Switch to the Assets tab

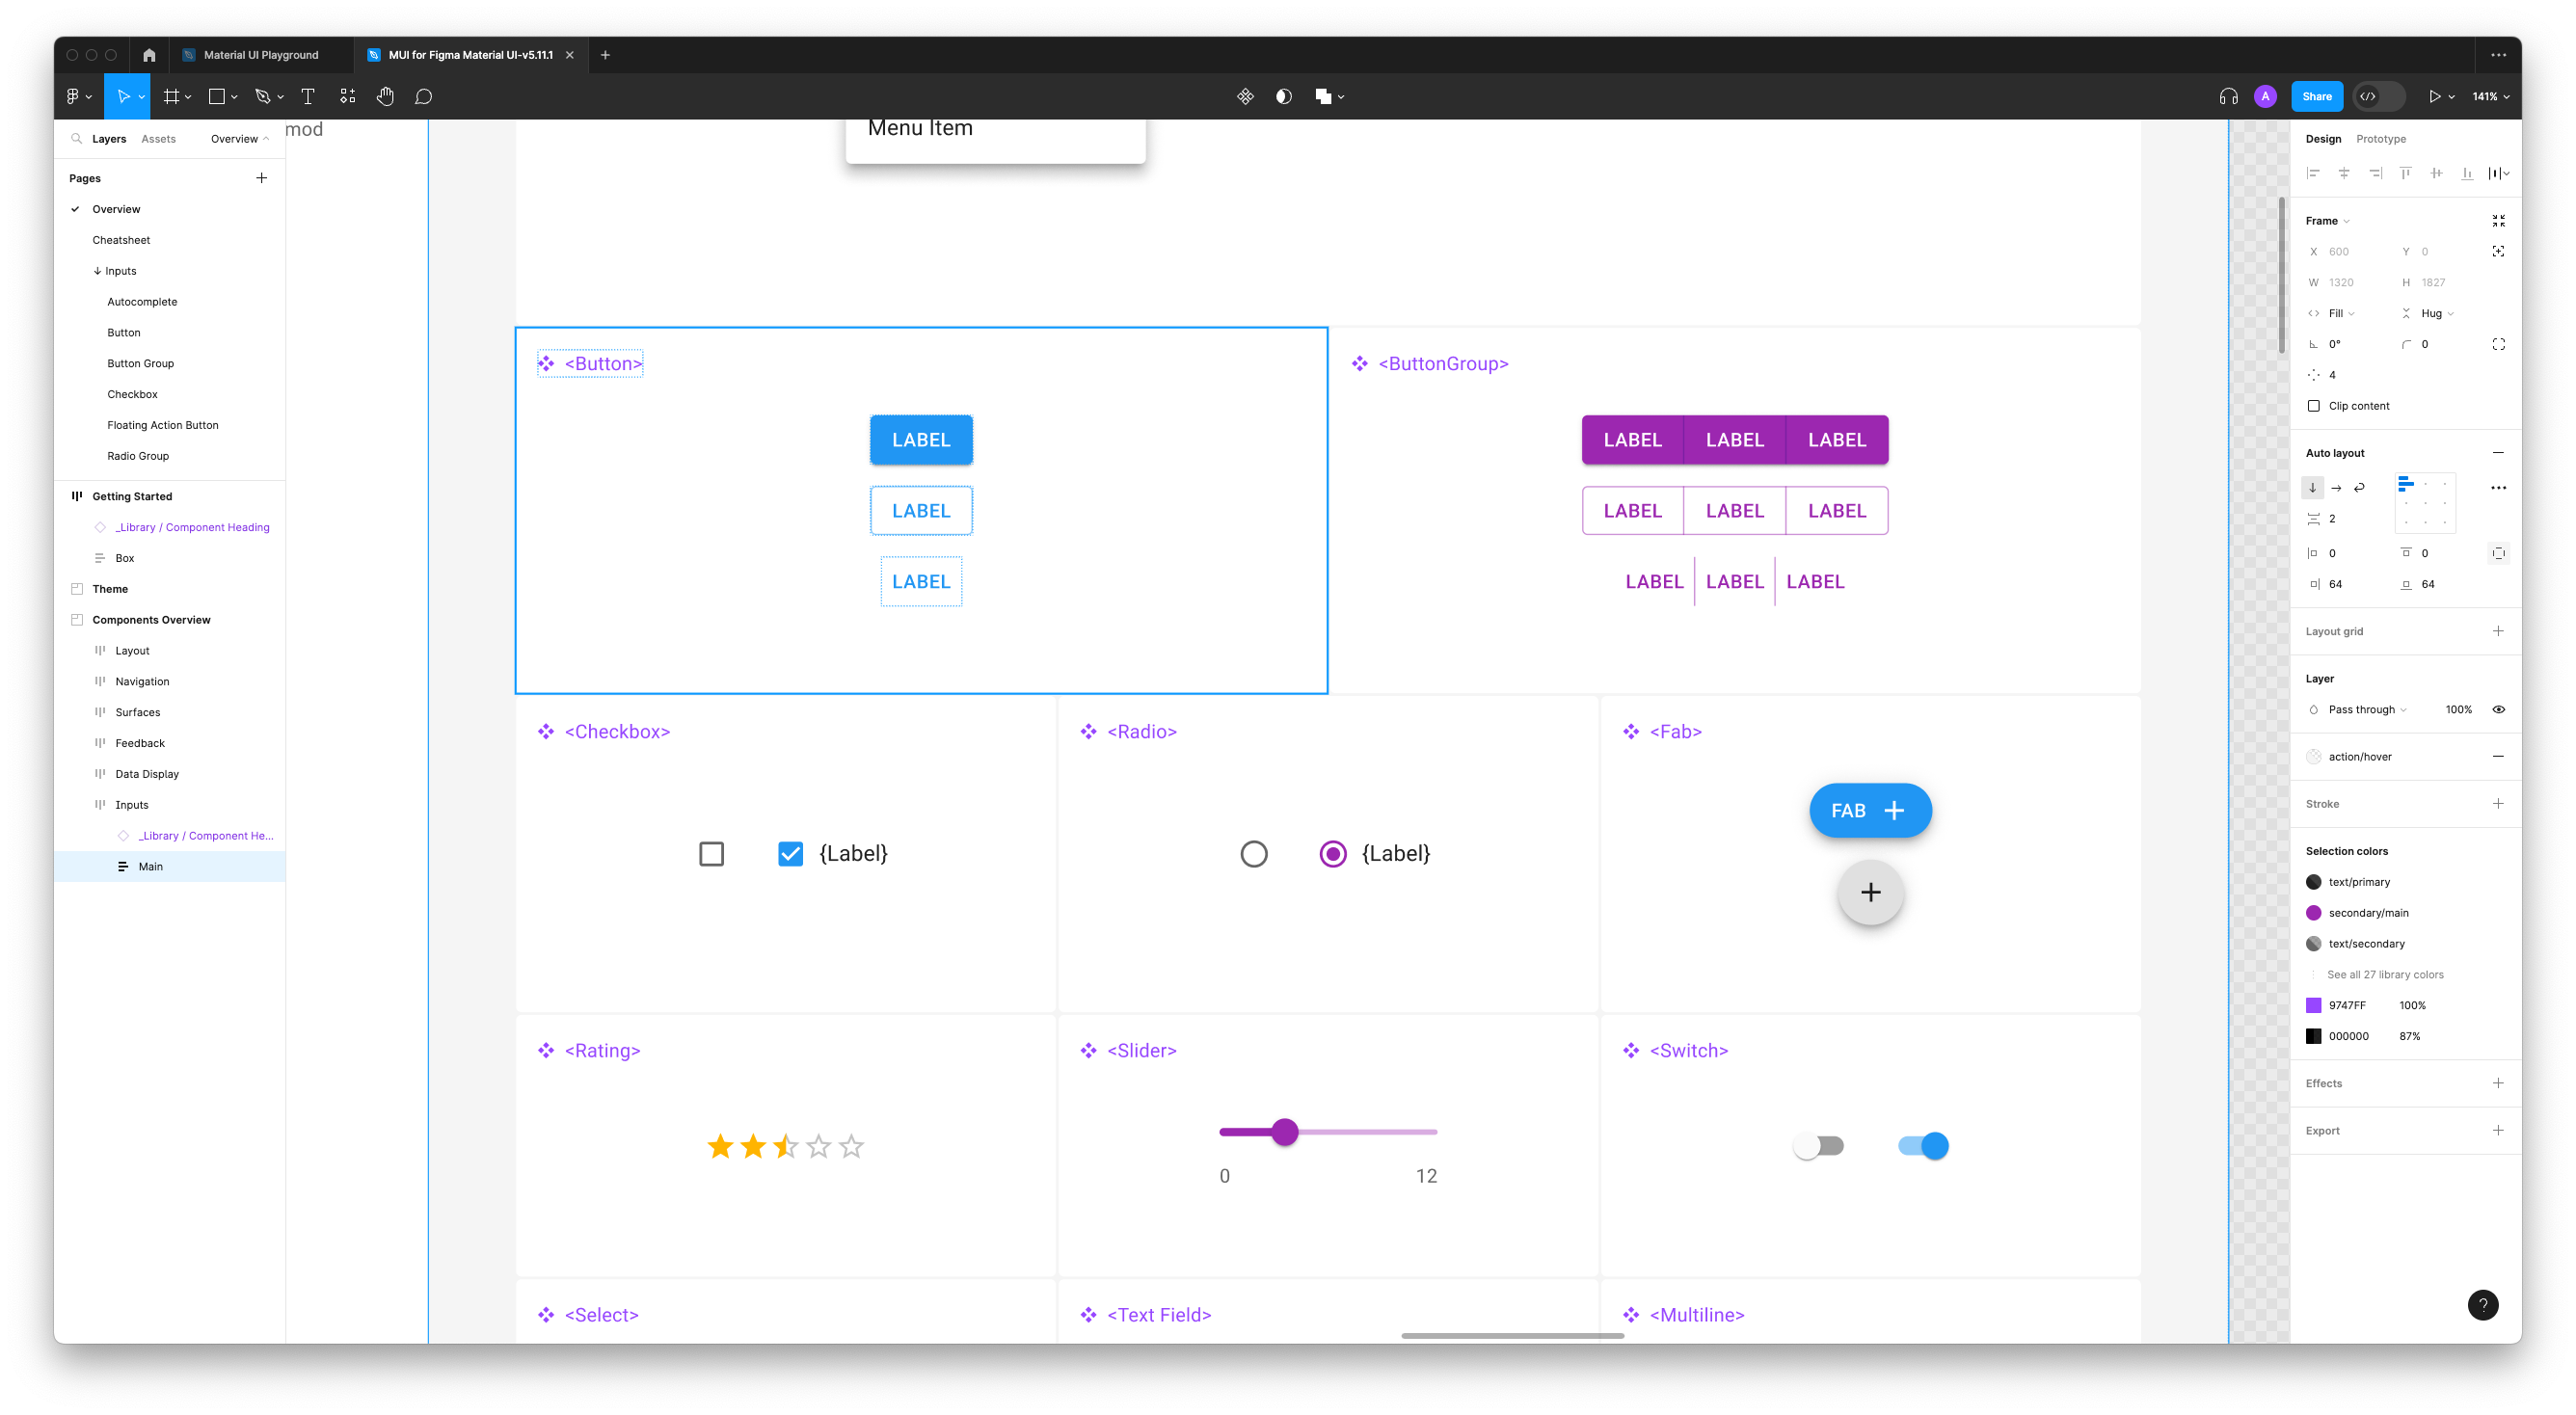click(157, 139)
